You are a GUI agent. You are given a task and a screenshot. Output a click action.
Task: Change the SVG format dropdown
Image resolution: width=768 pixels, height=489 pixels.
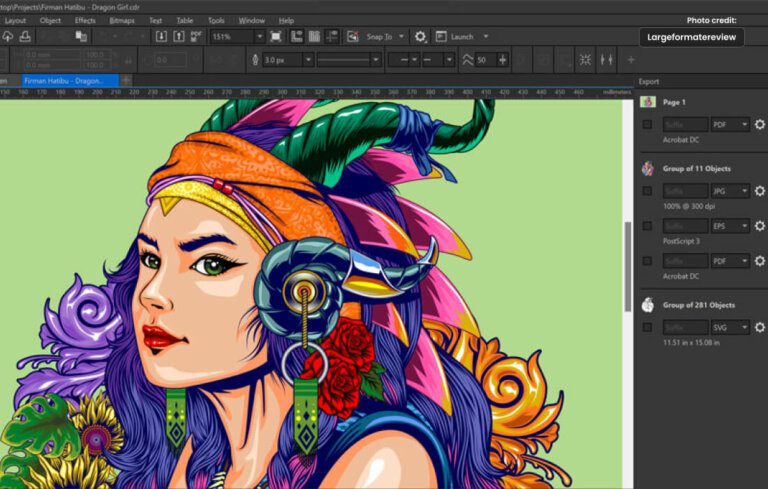(x=730, y=327)
